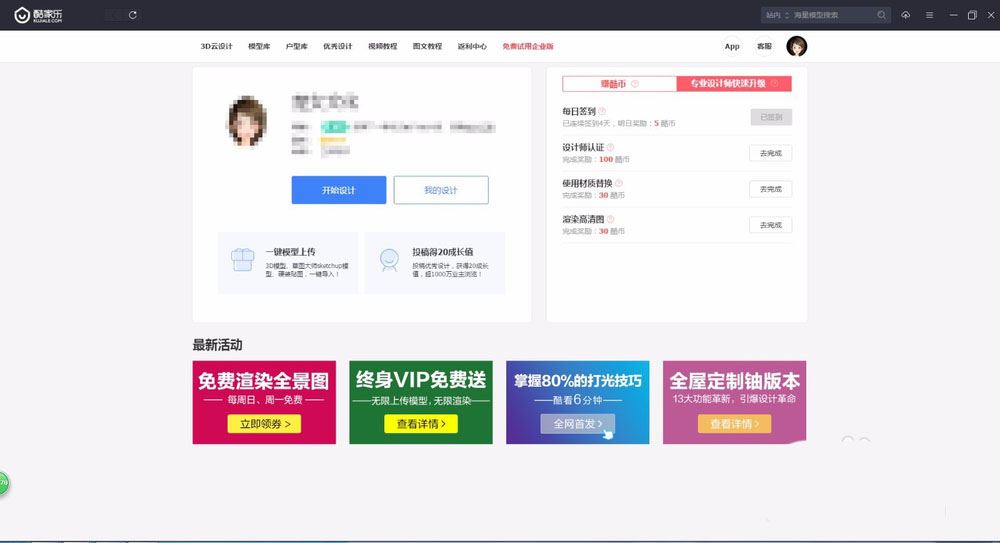1000x543 pixels.
Task: Click the 一键模型上传 box icon
Action: [x=239, y=261]
